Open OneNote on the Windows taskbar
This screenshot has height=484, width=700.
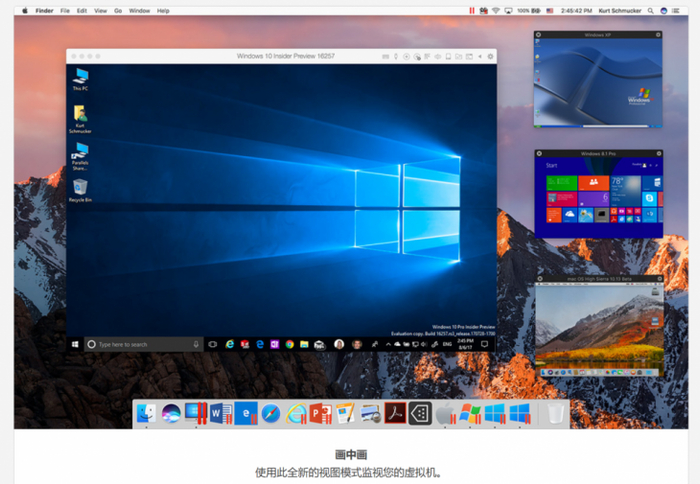point(275,344)
